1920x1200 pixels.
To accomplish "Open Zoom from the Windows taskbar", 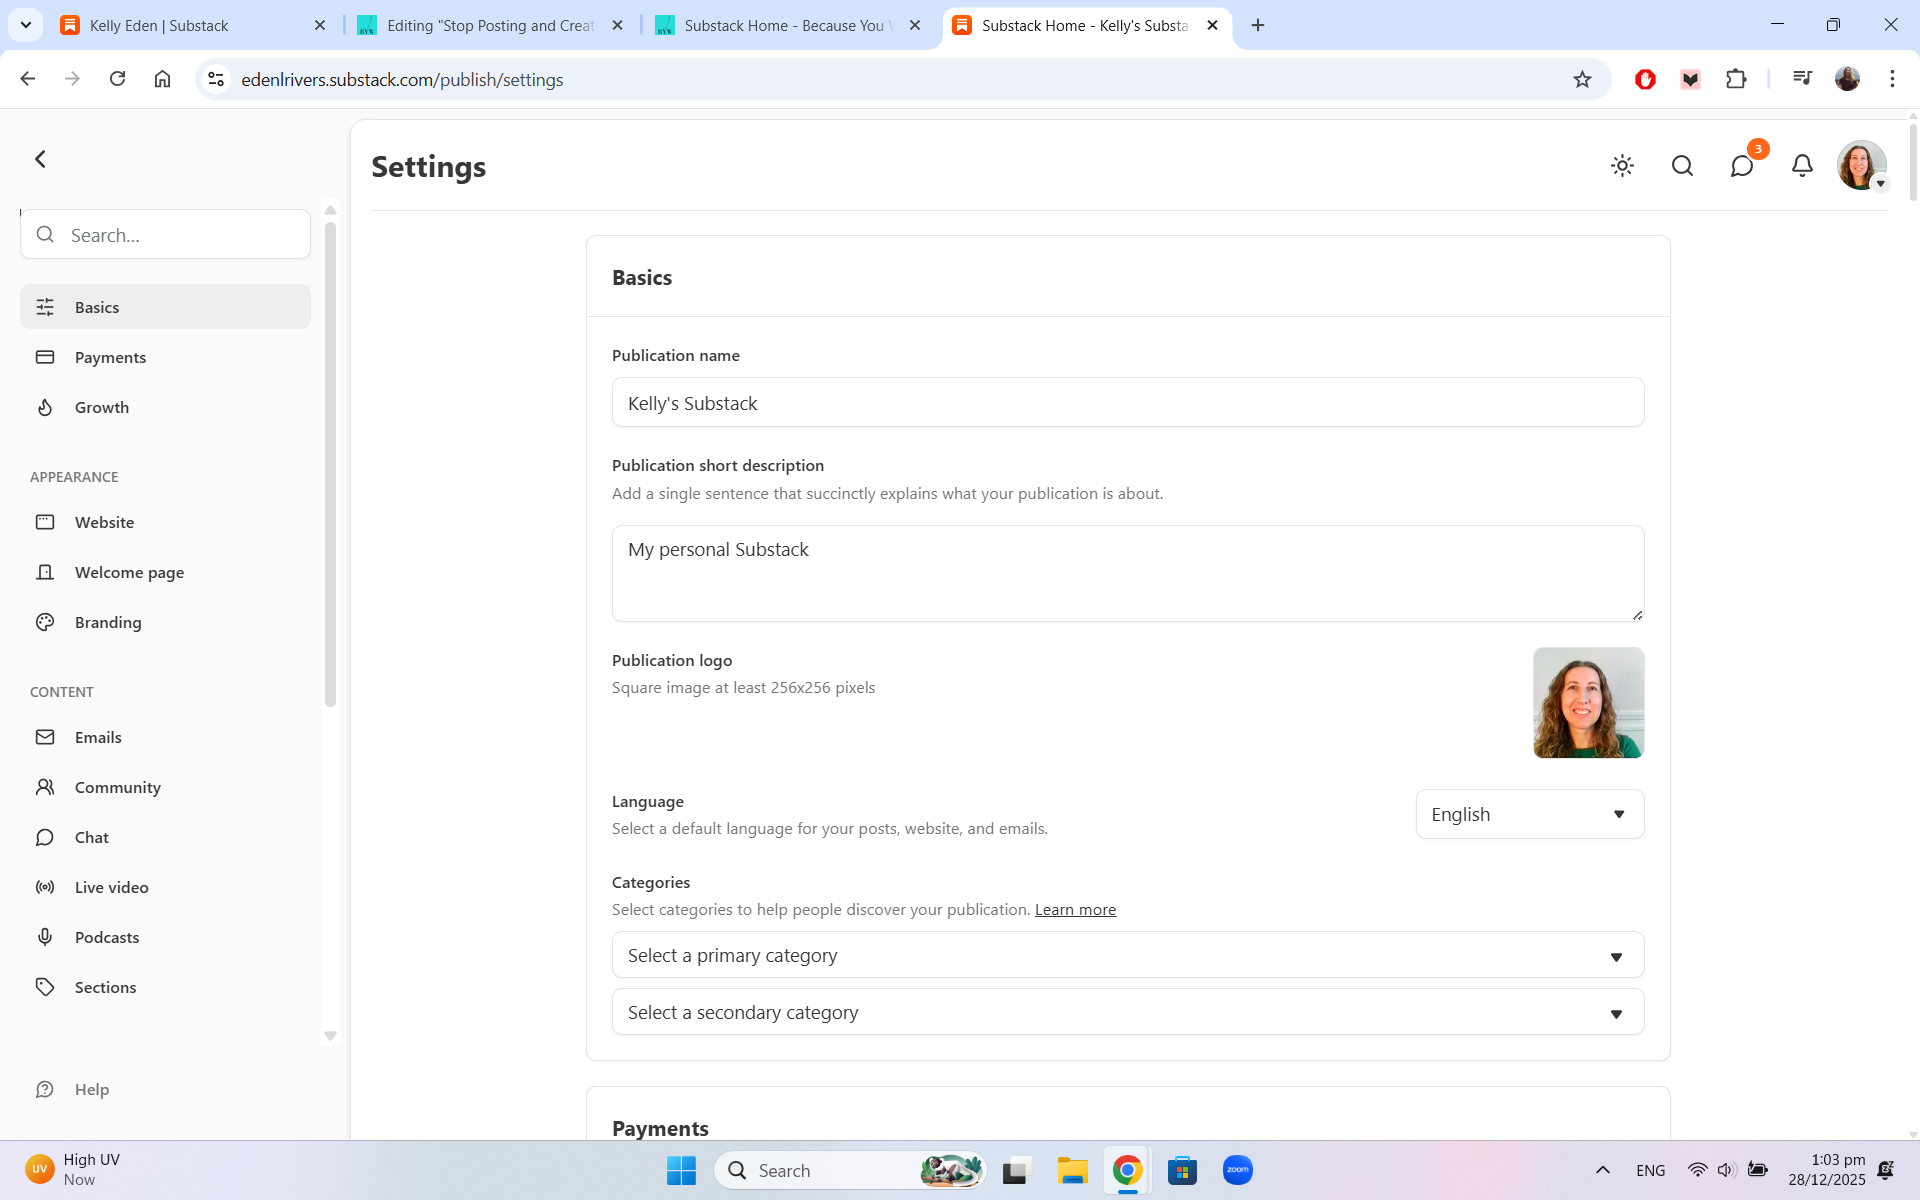I will coord(1237,1170).
